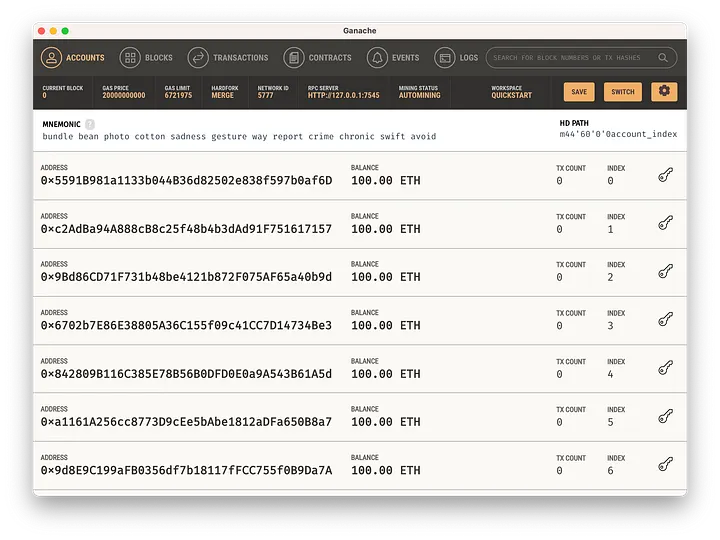
Task: Focus the block numbers search field
Action: point(572,58)
